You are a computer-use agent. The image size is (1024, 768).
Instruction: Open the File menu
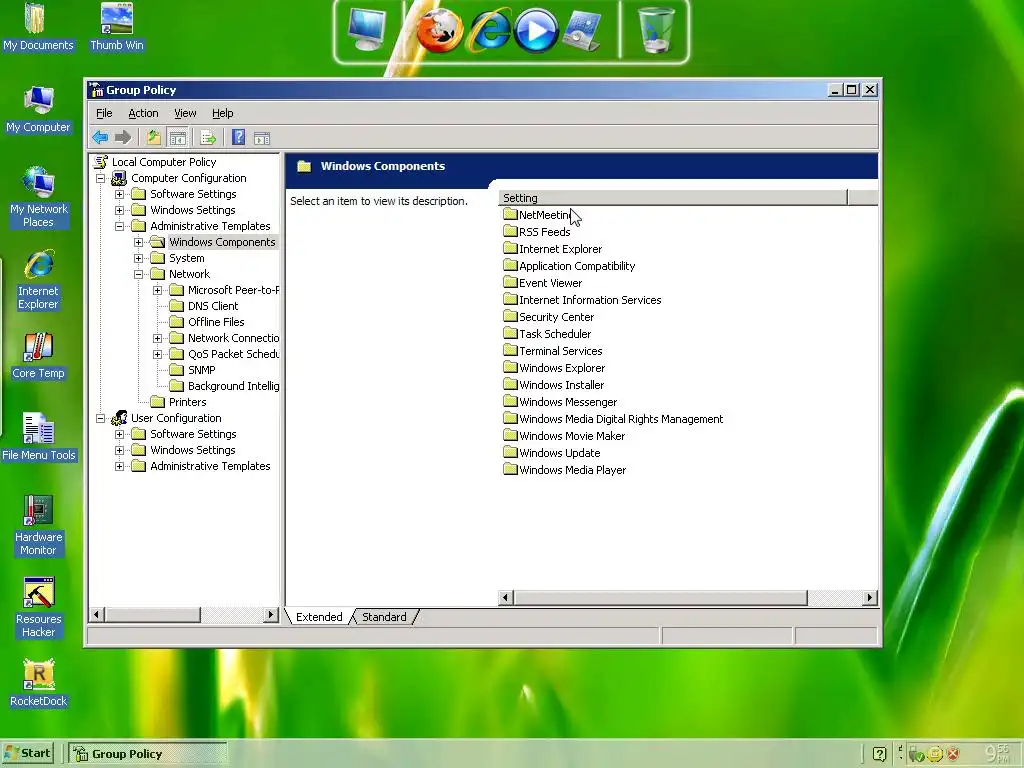[x=104, y=113]
